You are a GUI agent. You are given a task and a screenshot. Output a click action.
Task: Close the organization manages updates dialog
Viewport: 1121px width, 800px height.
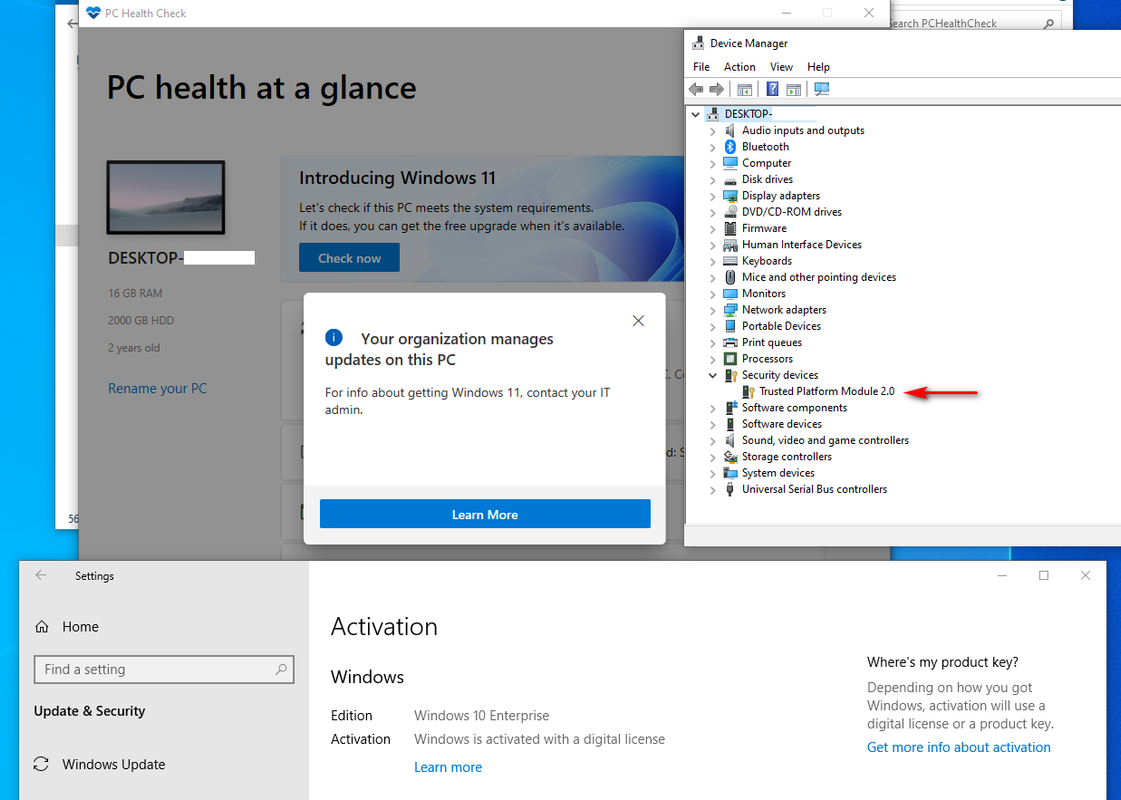(x=638, y=321)
